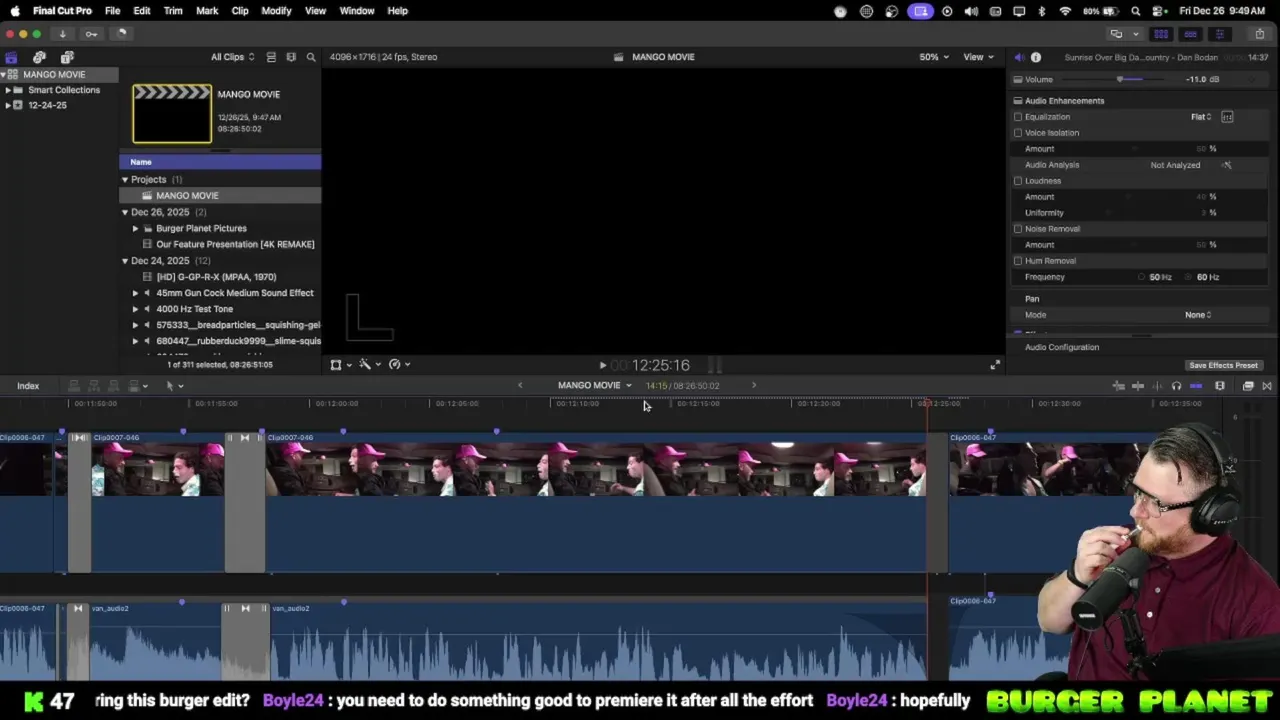Enter full screen viewer arrows icon
This screenshot has height=720, width=1280.
click(x=995, y=365)
